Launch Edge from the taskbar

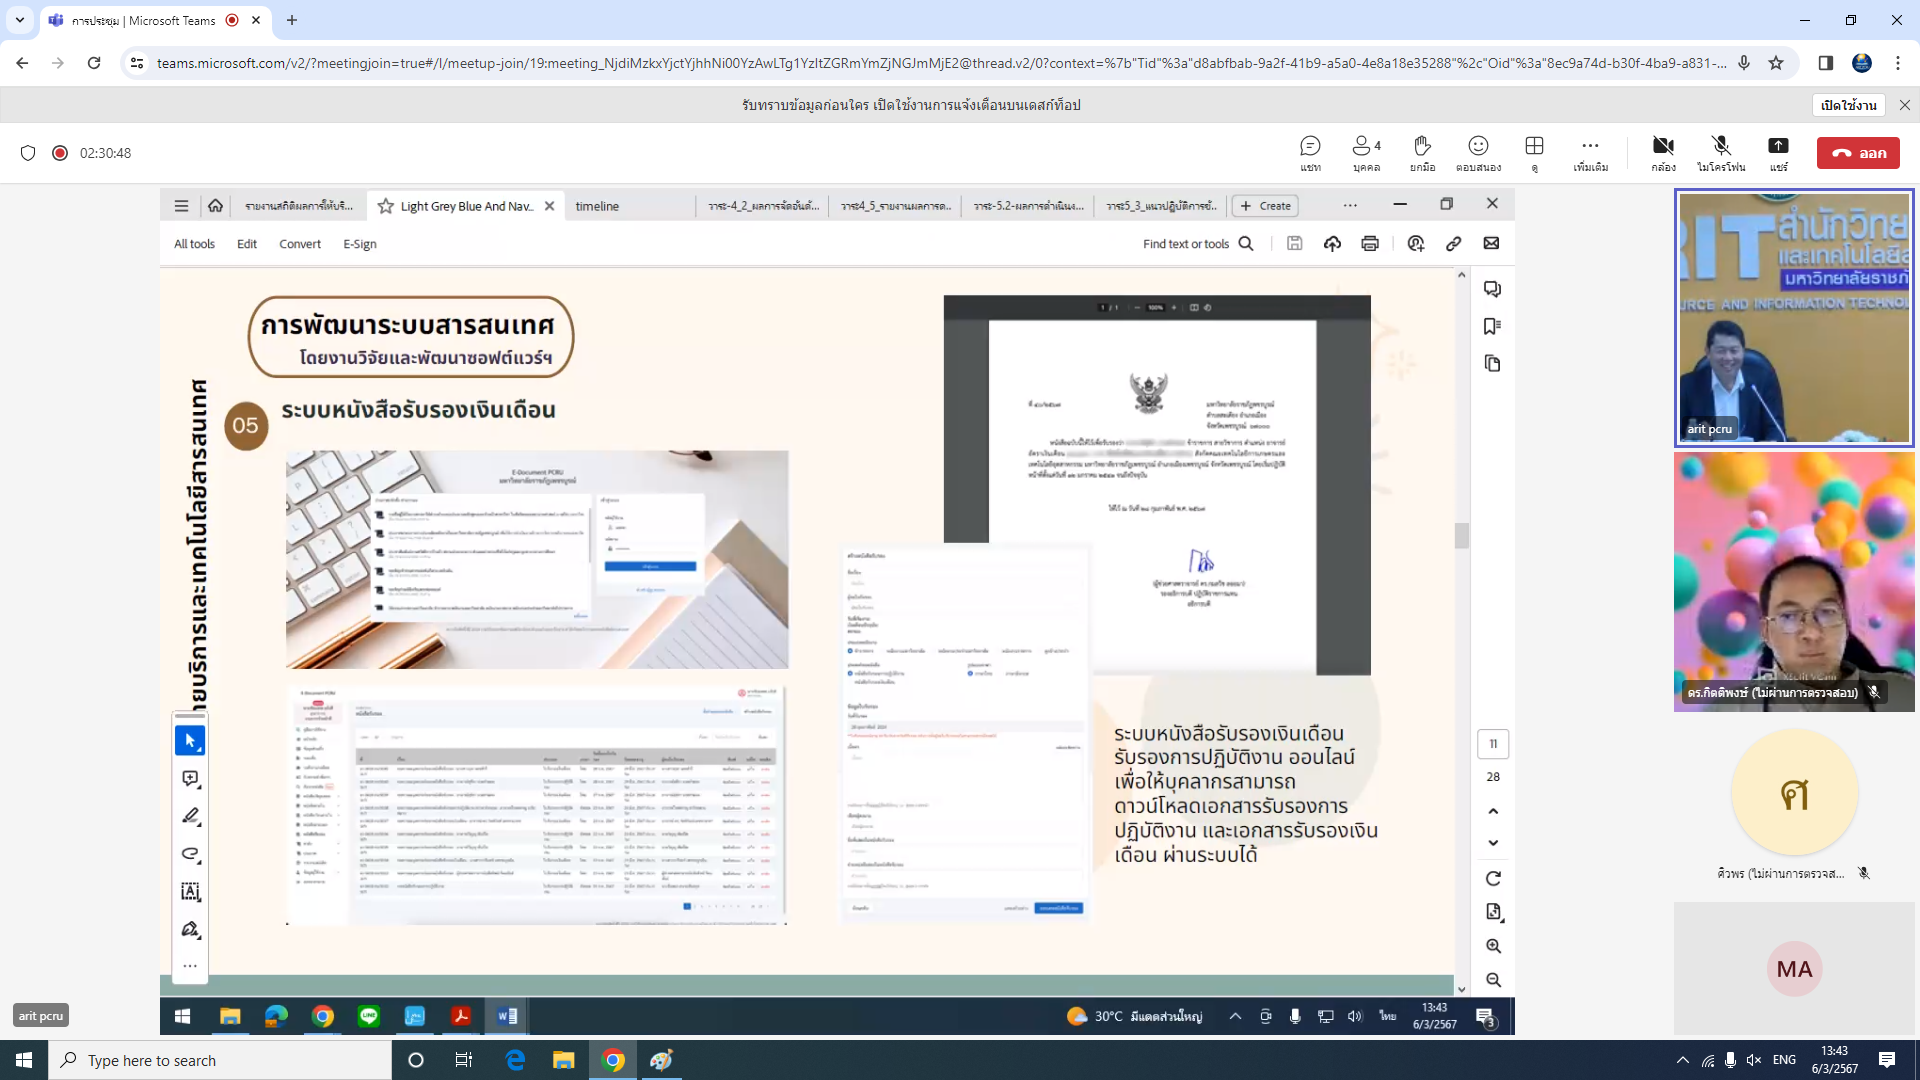pos(515,1060)
